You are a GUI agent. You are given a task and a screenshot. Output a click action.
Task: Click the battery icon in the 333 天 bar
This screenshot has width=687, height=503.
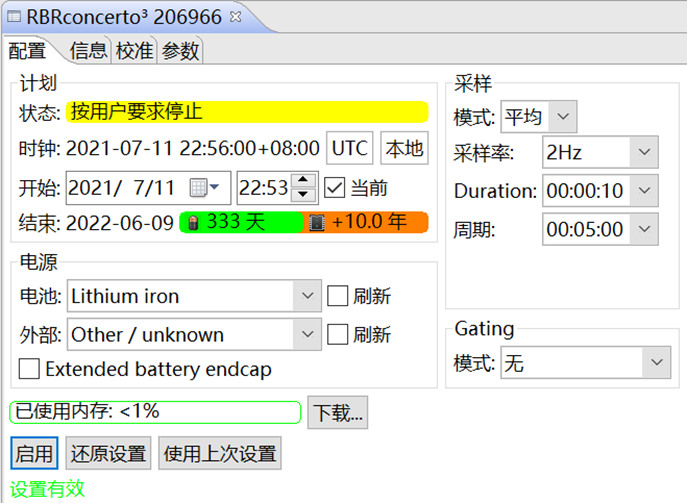pyautogui.click(x=193, y=223)
